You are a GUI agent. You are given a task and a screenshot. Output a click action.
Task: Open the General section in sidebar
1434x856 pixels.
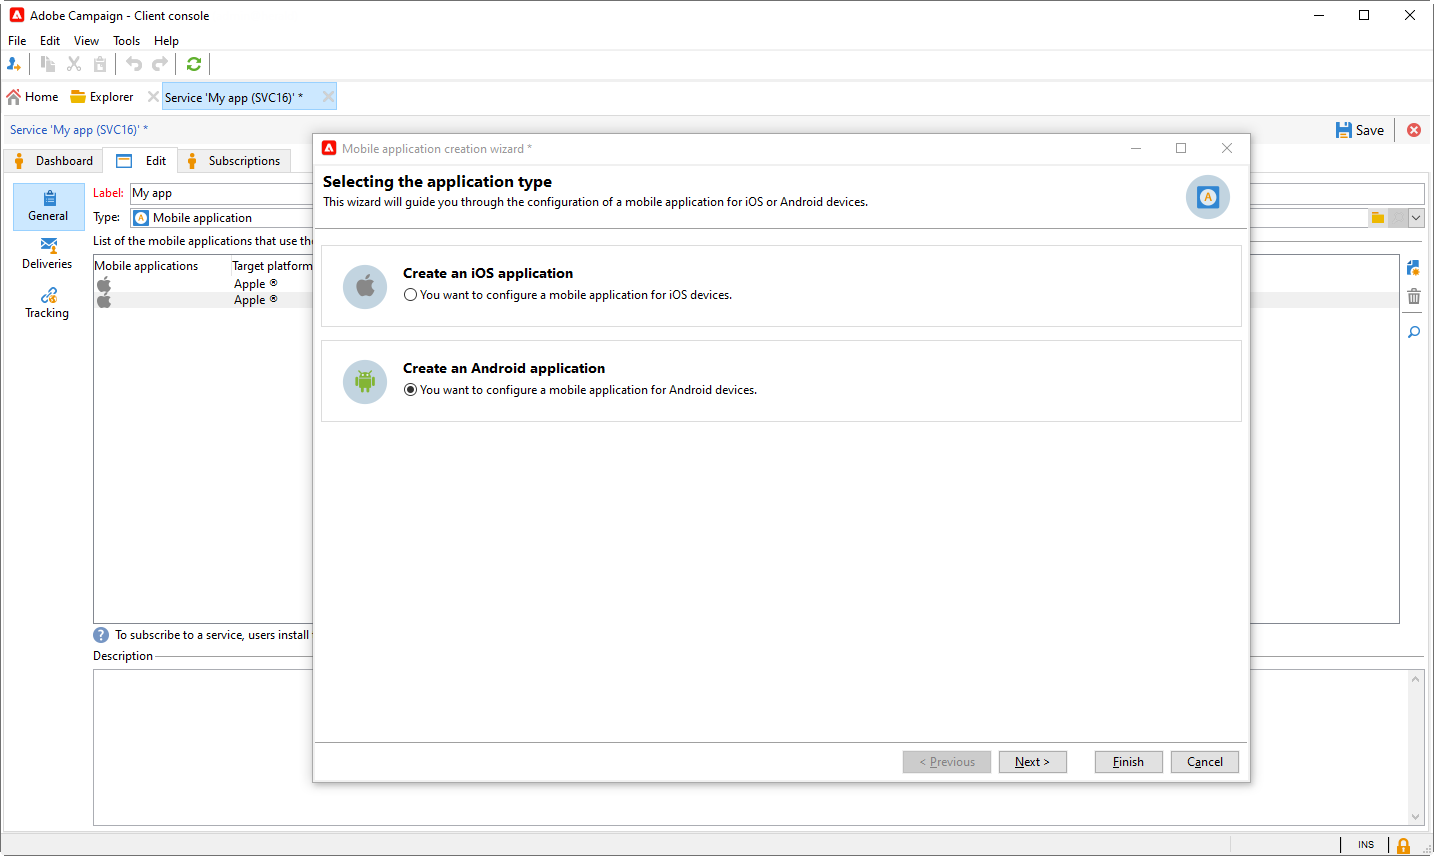48,206
